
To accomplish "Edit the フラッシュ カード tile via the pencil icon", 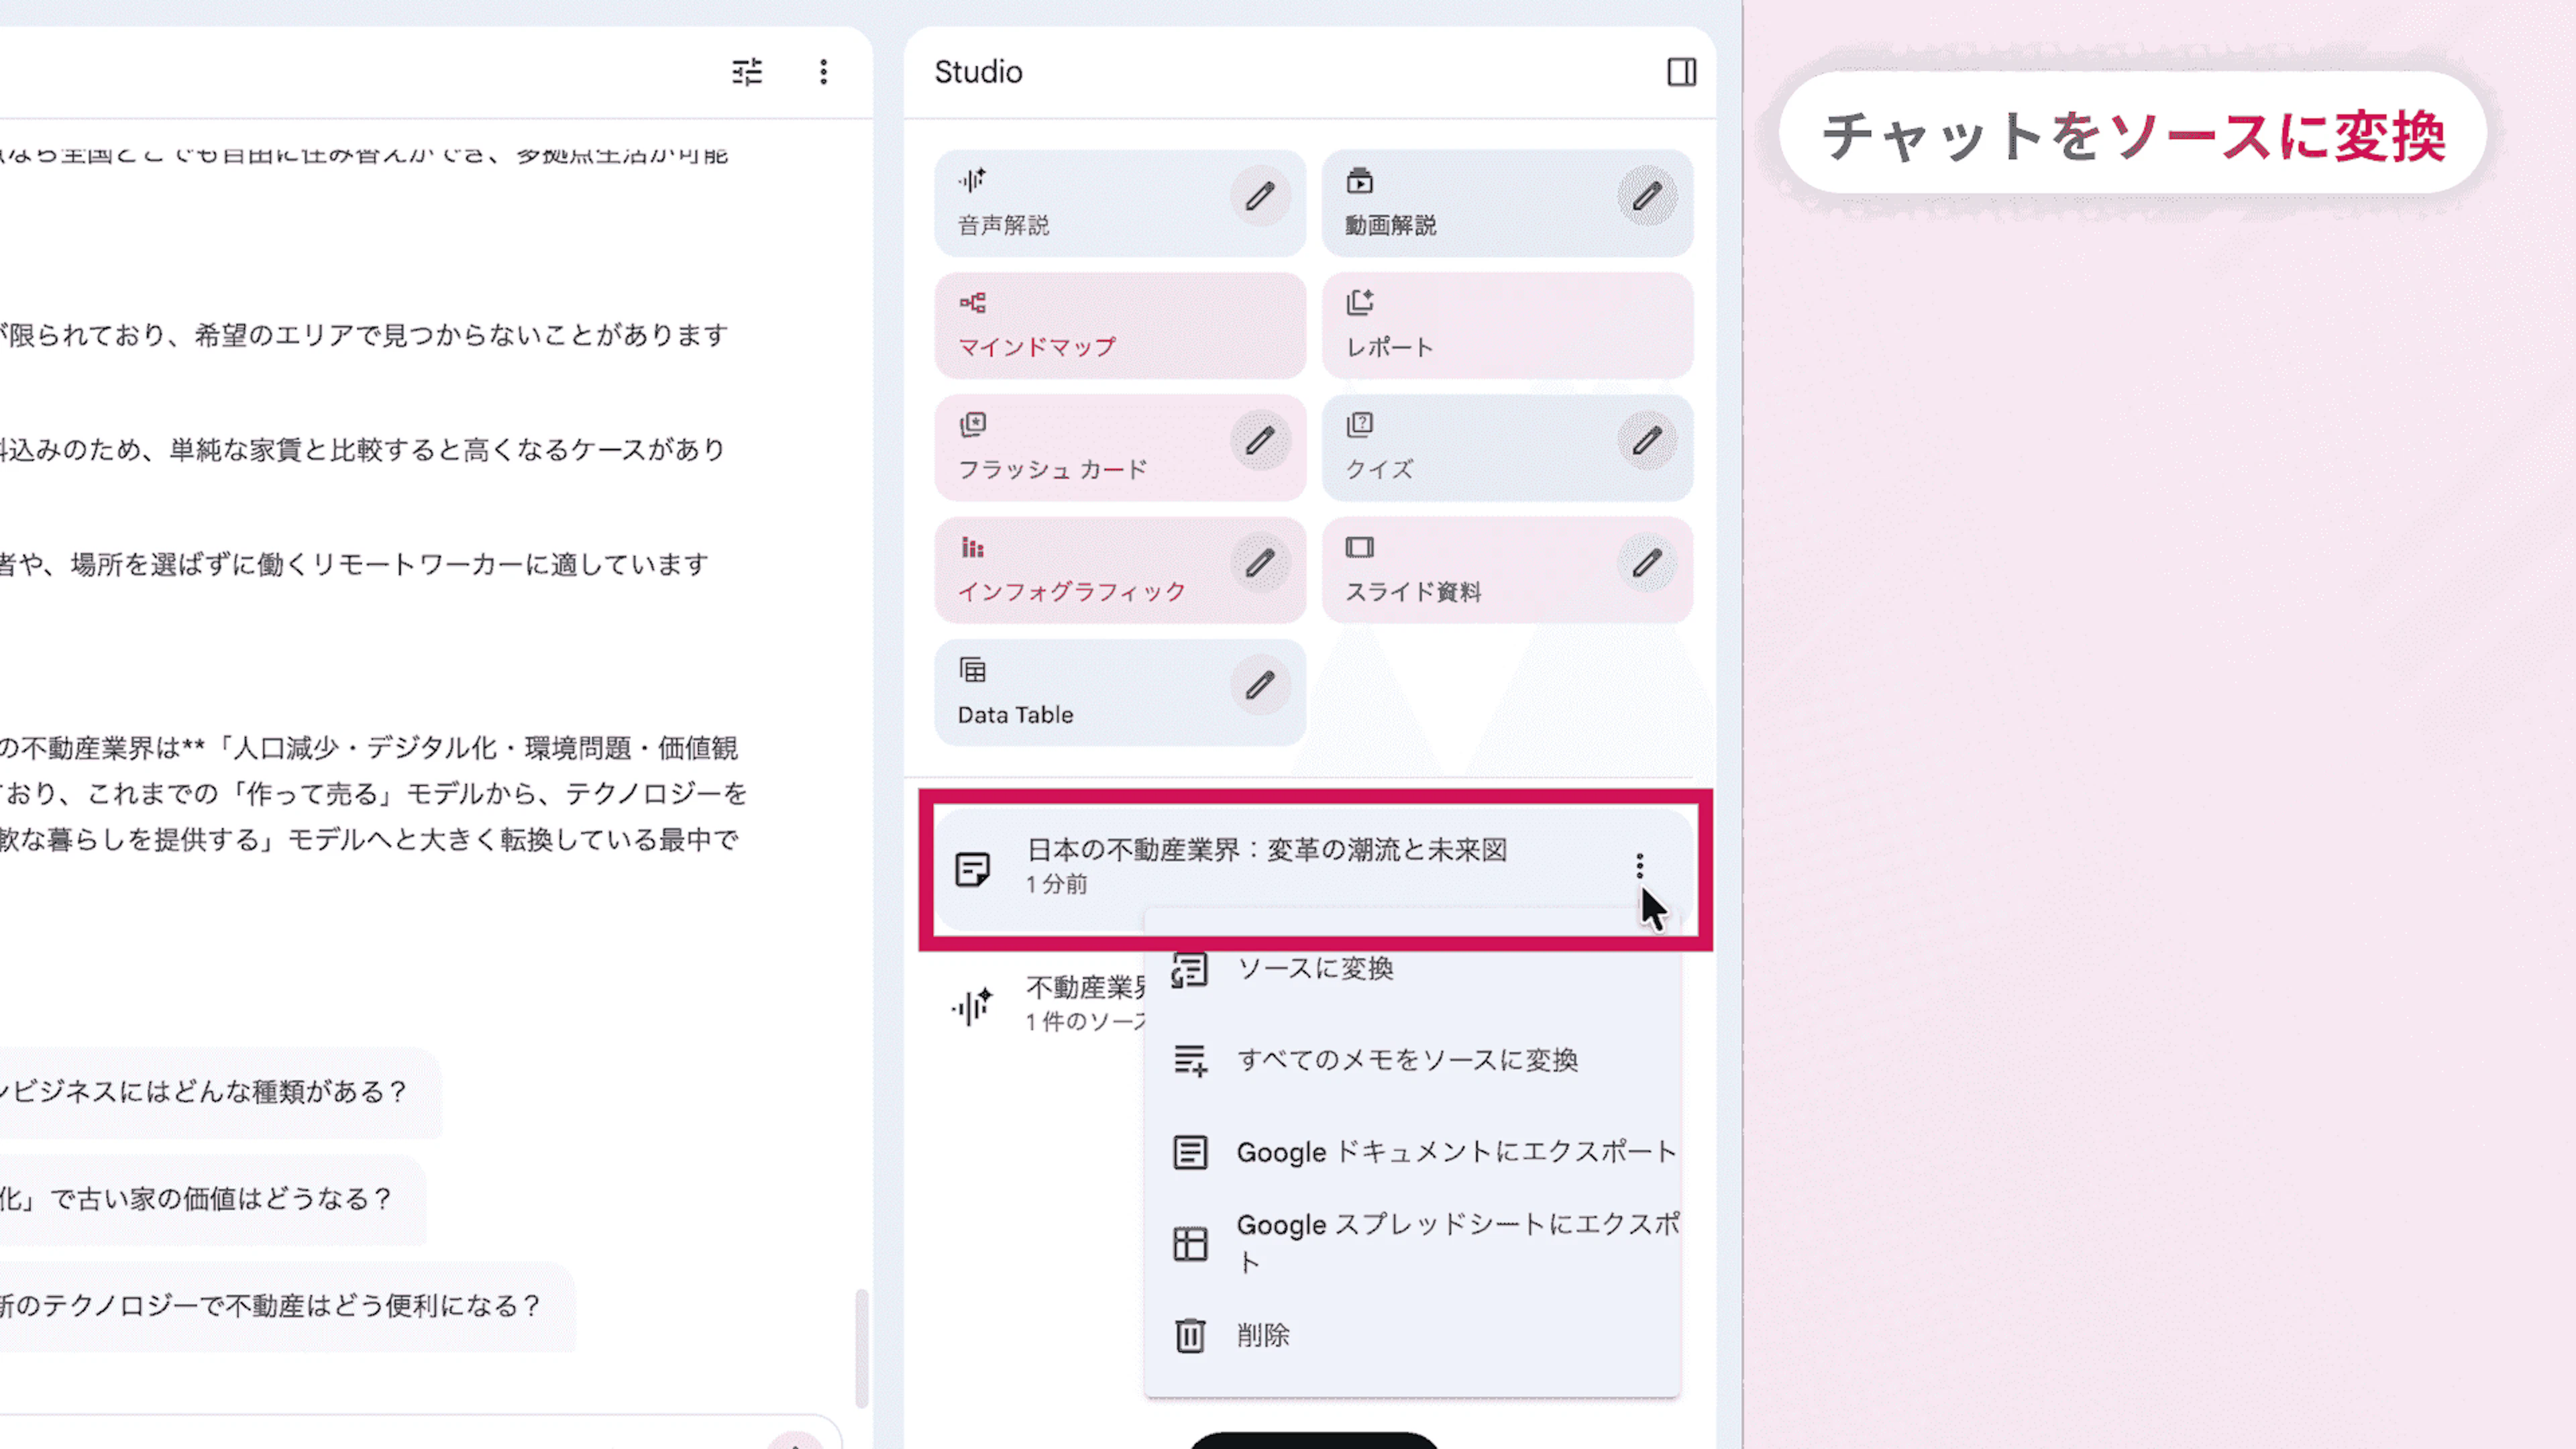I will (1259, 441).
